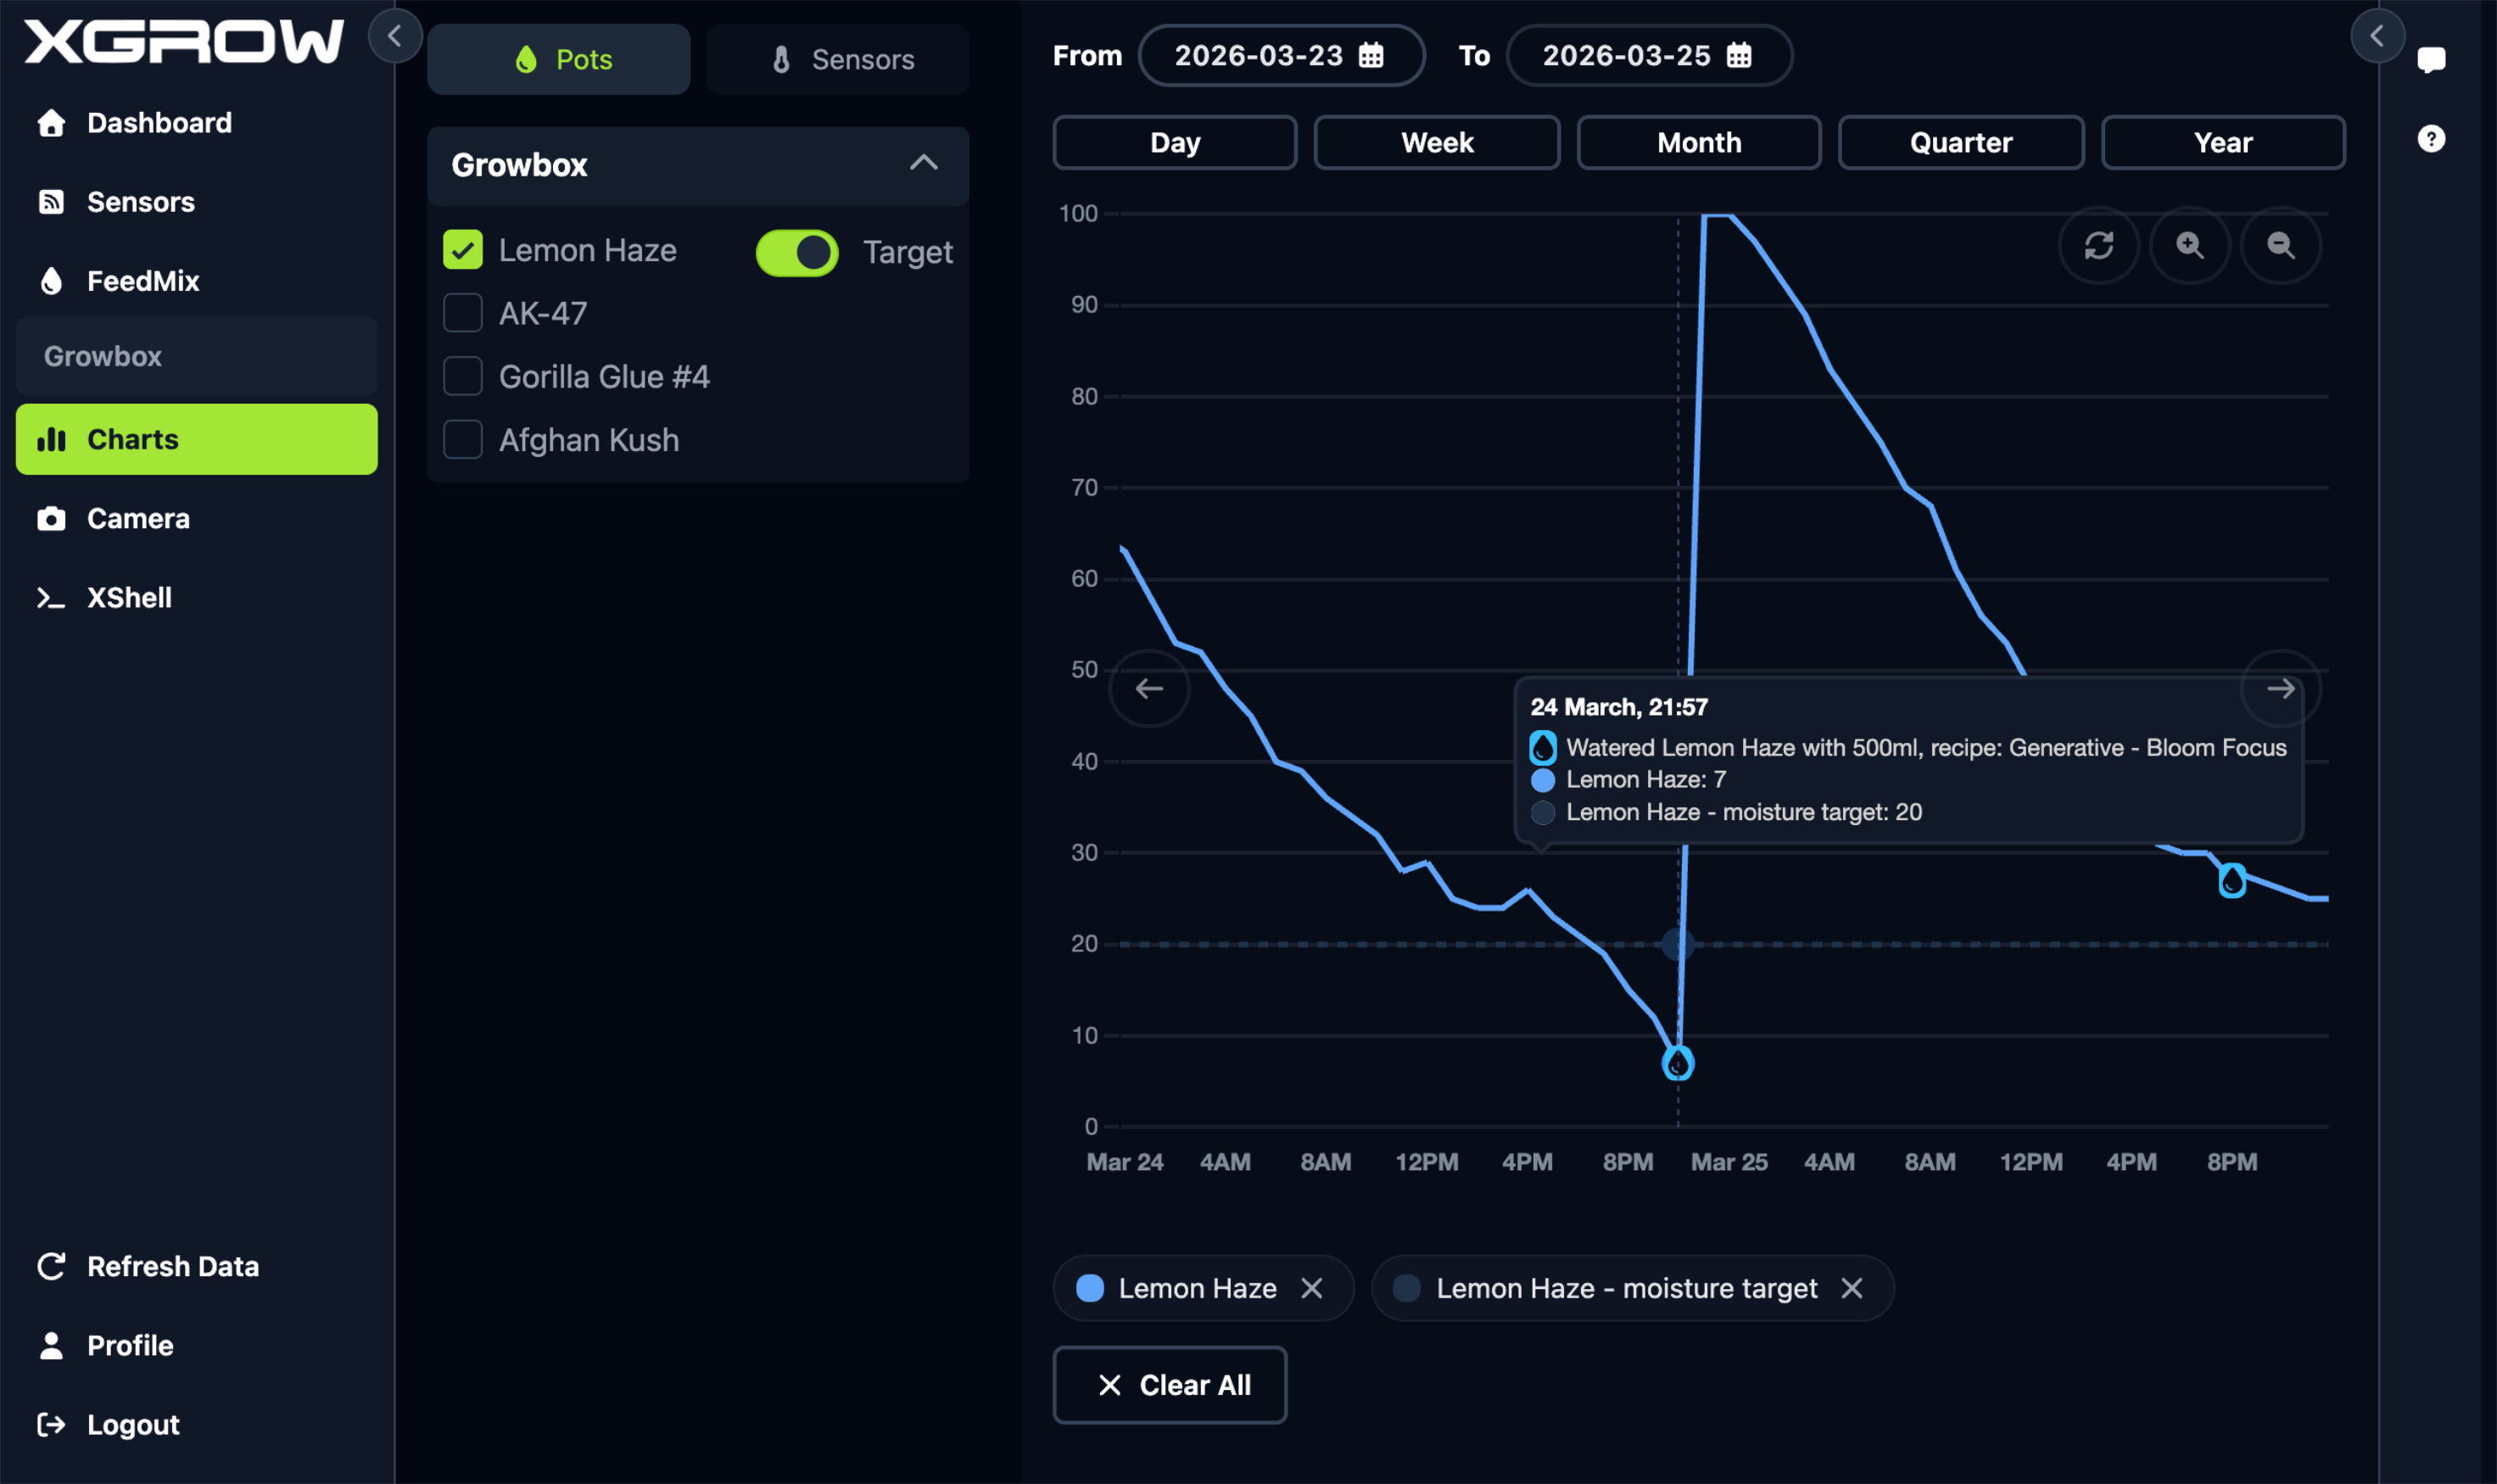Disable the Target toggle for Lemon Haze
The width and height of the screenshot is (2497, 1484).
coord(796,252)
